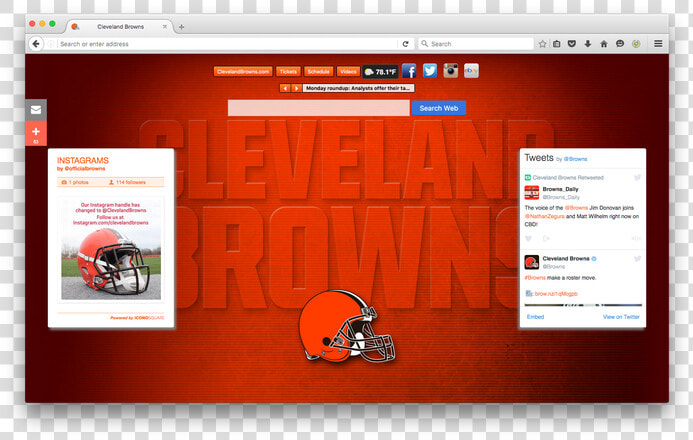This screenshot has width=693, height=440.
Task: Click the browser back arrow button
Action: (x=36, y=44)
